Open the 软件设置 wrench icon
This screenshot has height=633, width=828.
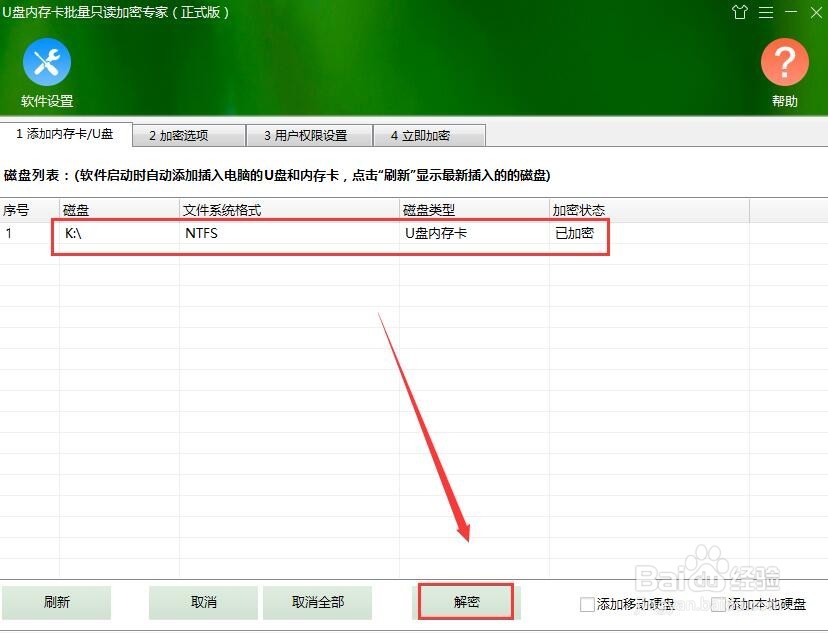46,63
